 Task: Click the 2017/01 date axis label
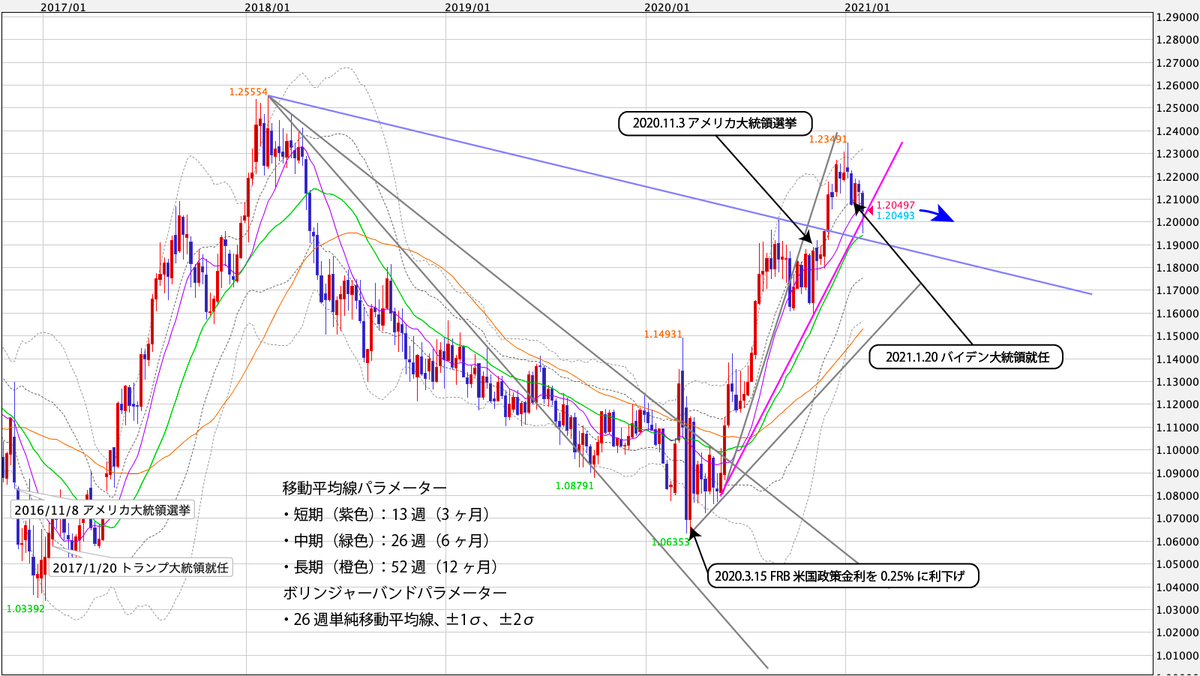(62, 7)
